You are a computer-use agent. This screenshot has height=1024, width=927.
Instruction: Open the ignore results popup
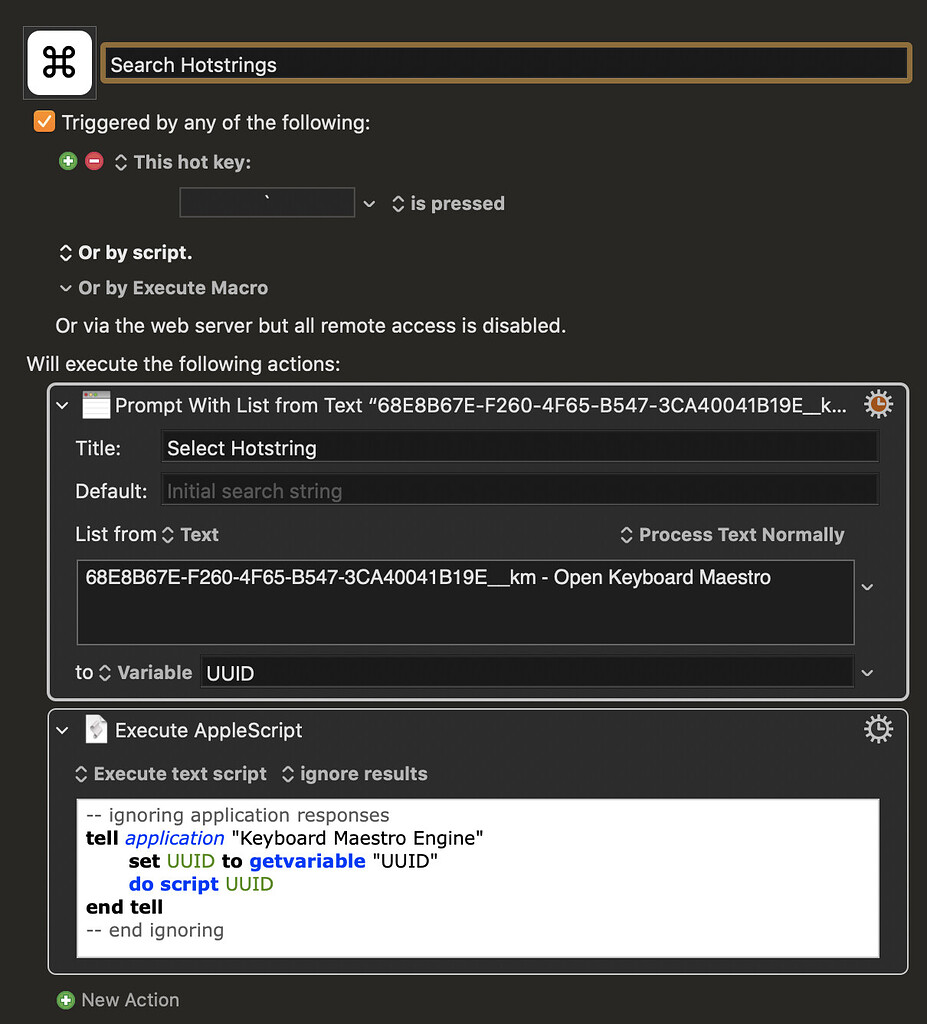point(355,774)
